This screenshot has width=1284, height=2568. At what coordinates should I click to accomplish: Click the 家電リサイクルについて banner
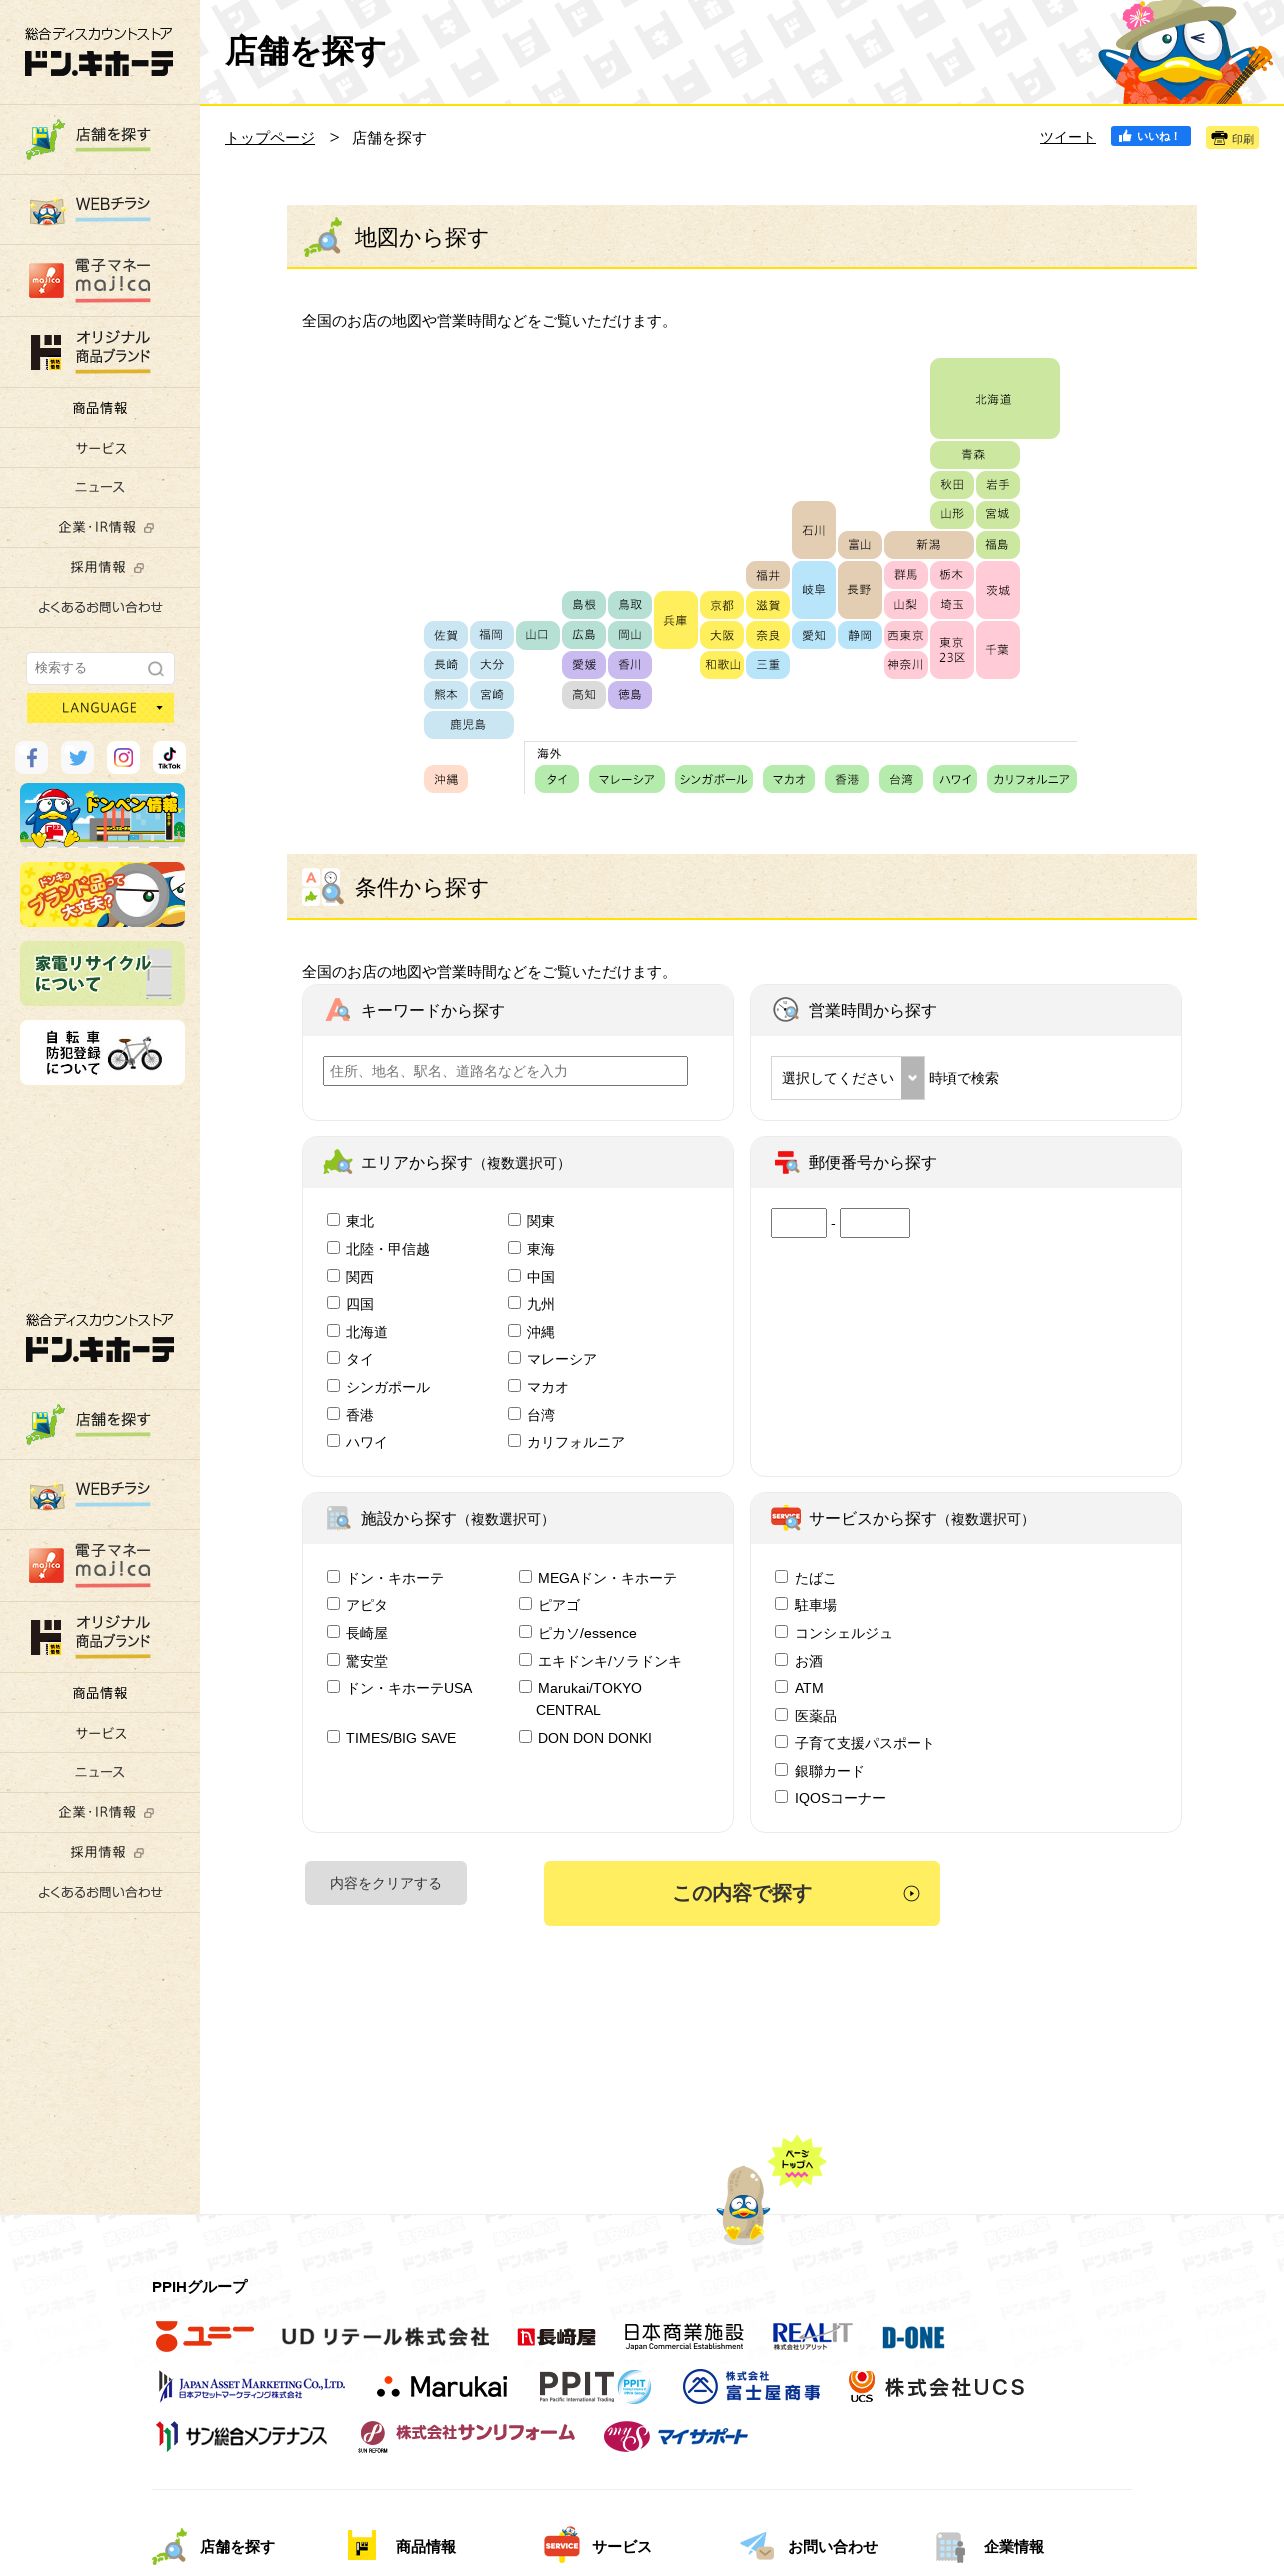click(102, 973)
